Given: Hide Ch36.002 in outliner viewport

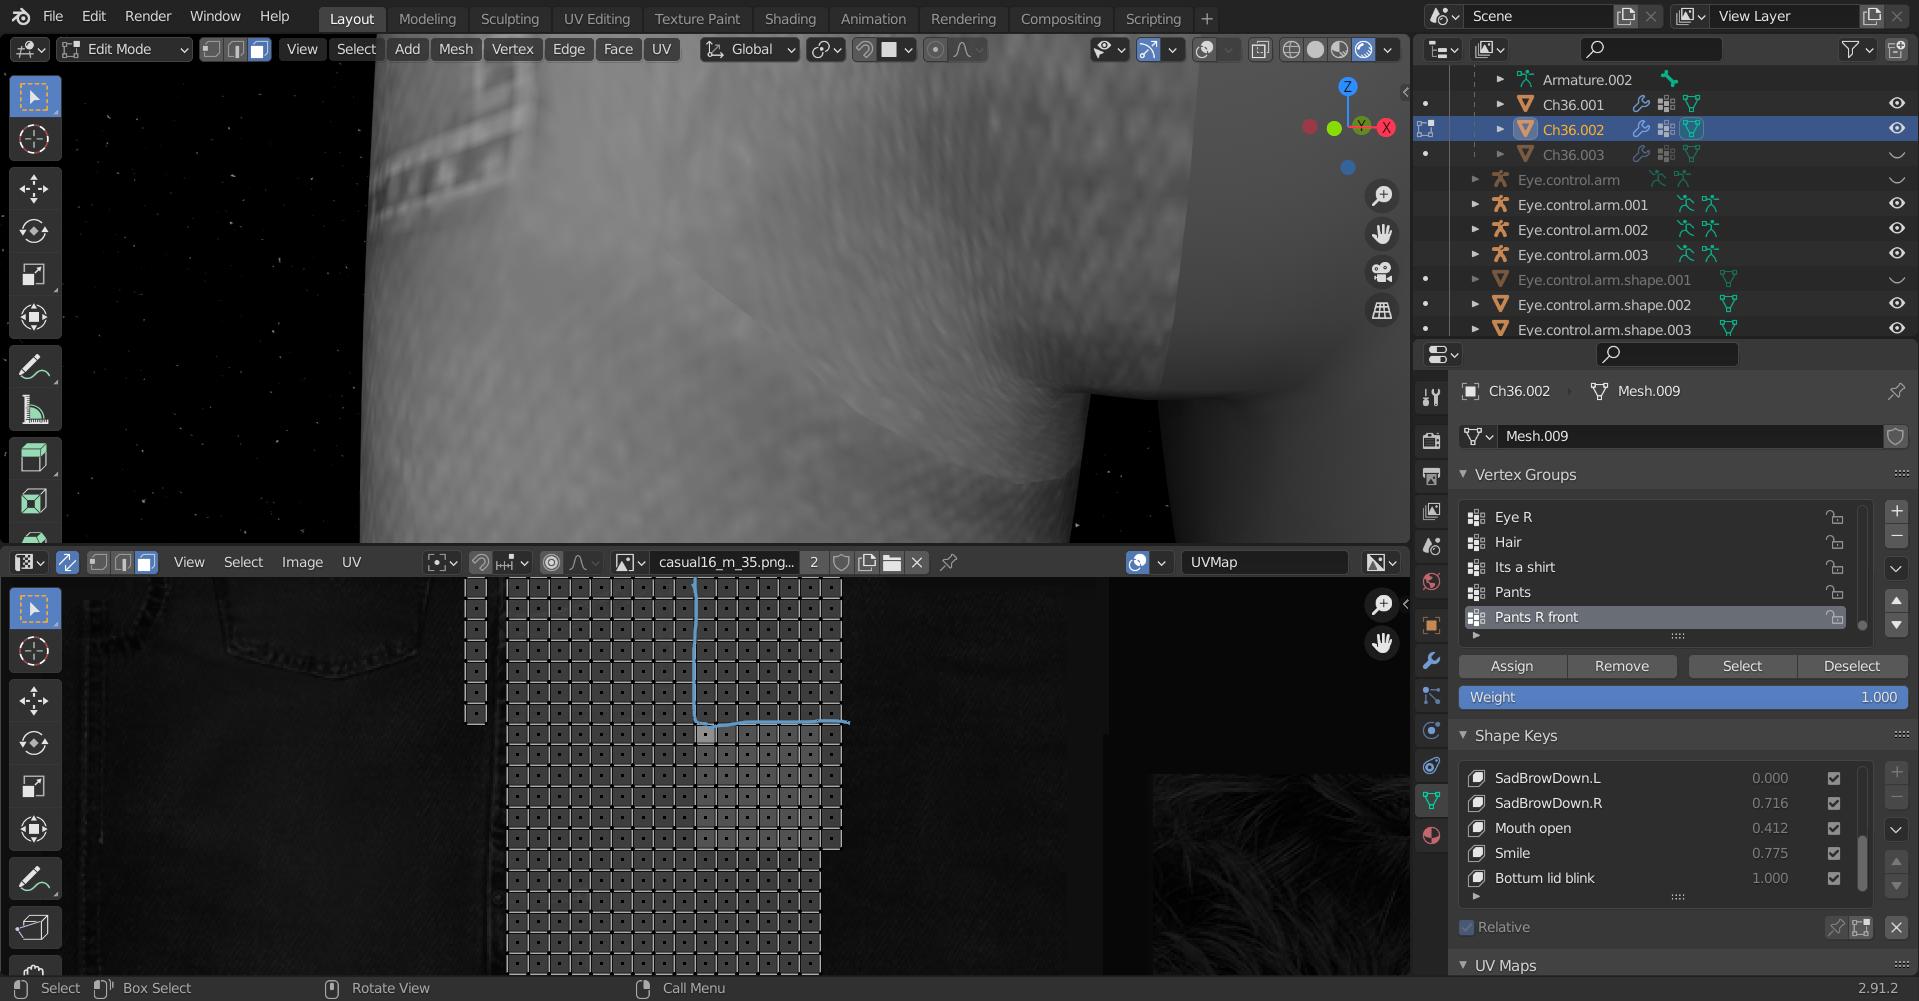Looking at the screenshot, I should tap(1896, 129).
